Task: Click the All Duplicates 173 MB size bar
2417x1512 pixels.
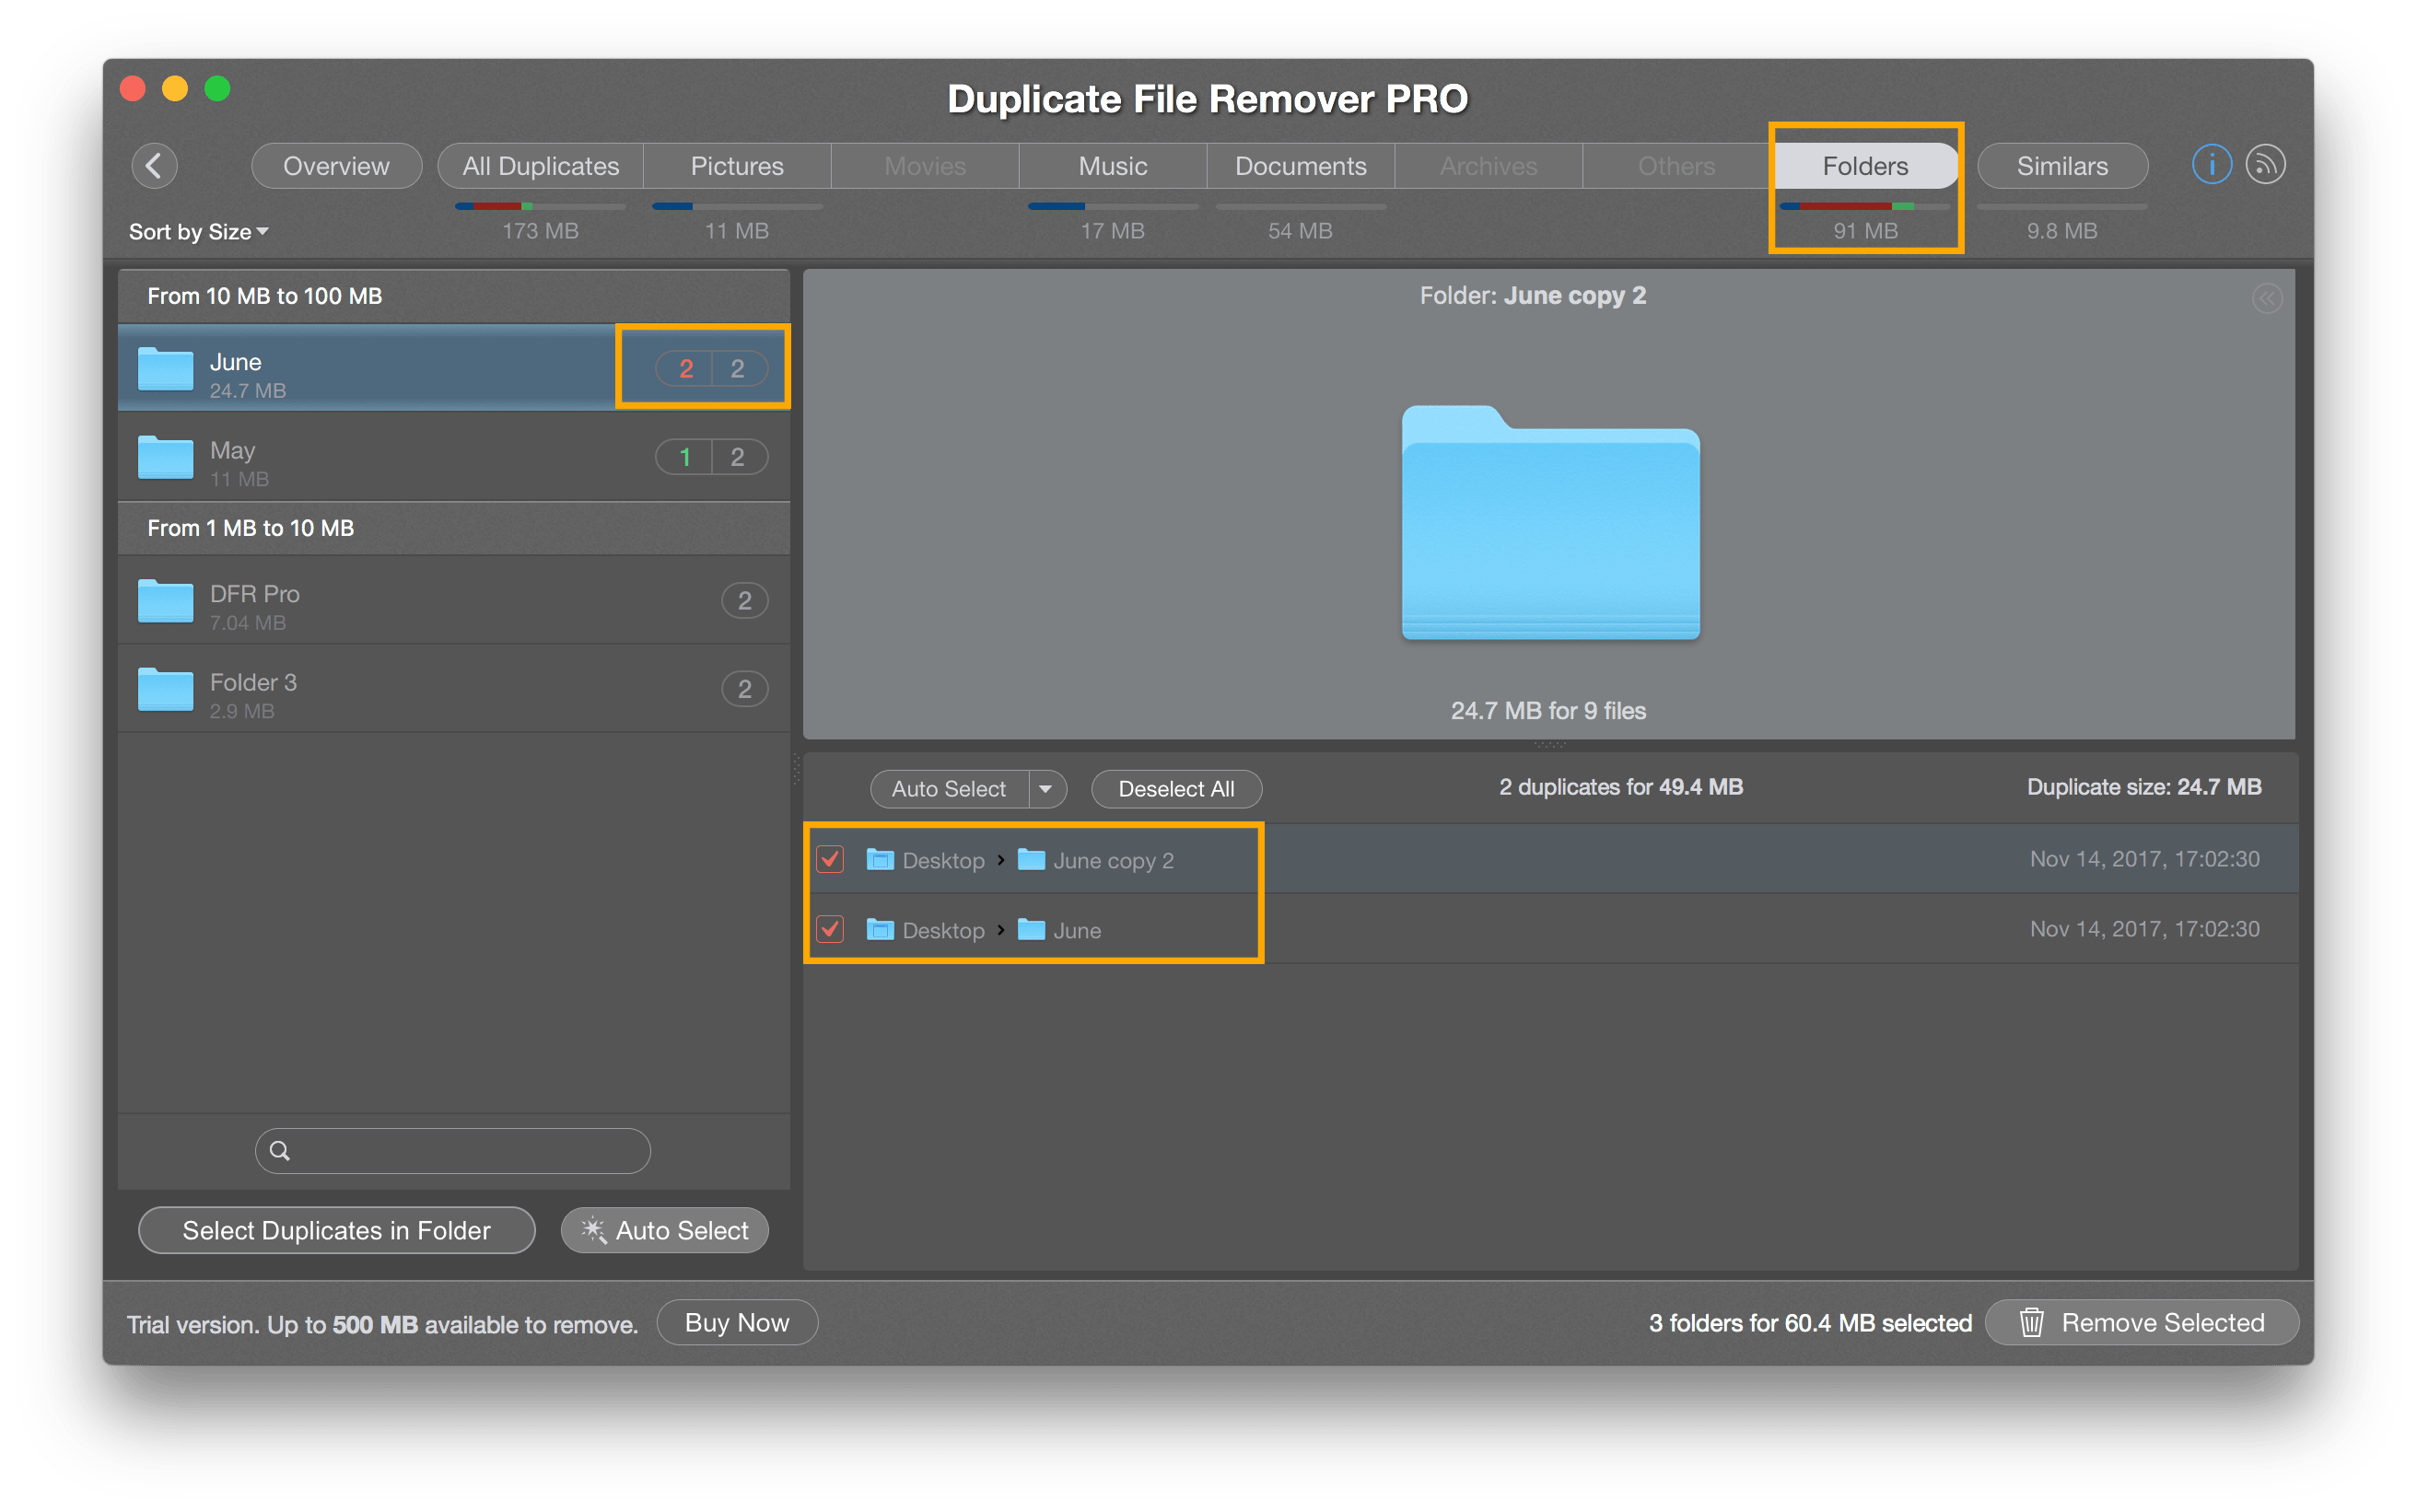Action: pyautogui.click(x=541, y=207)
